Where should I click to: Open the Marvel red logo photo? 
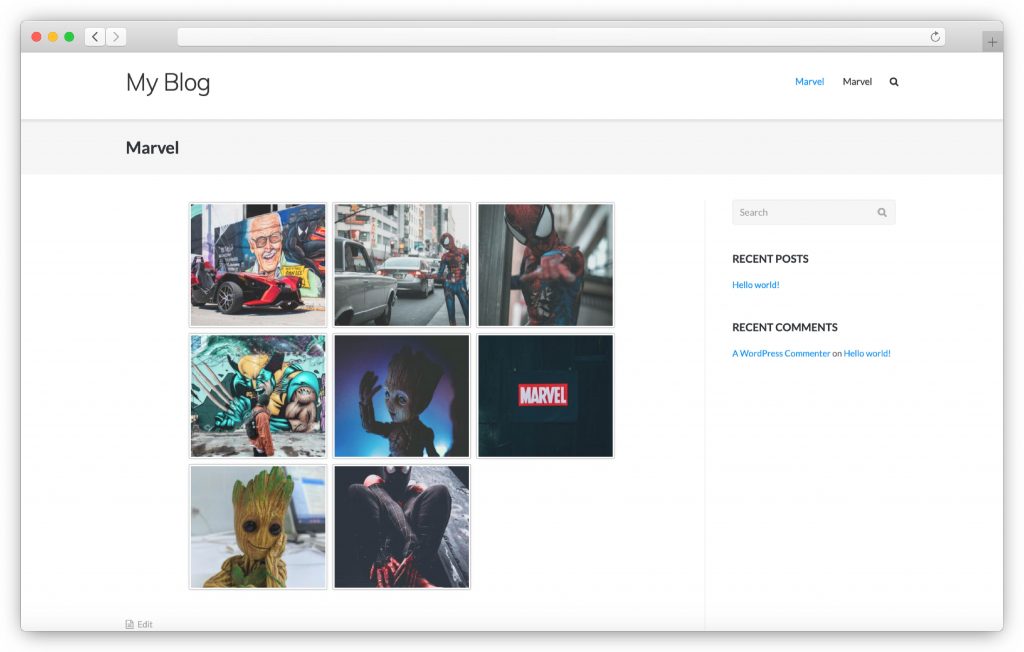[545, 395]
